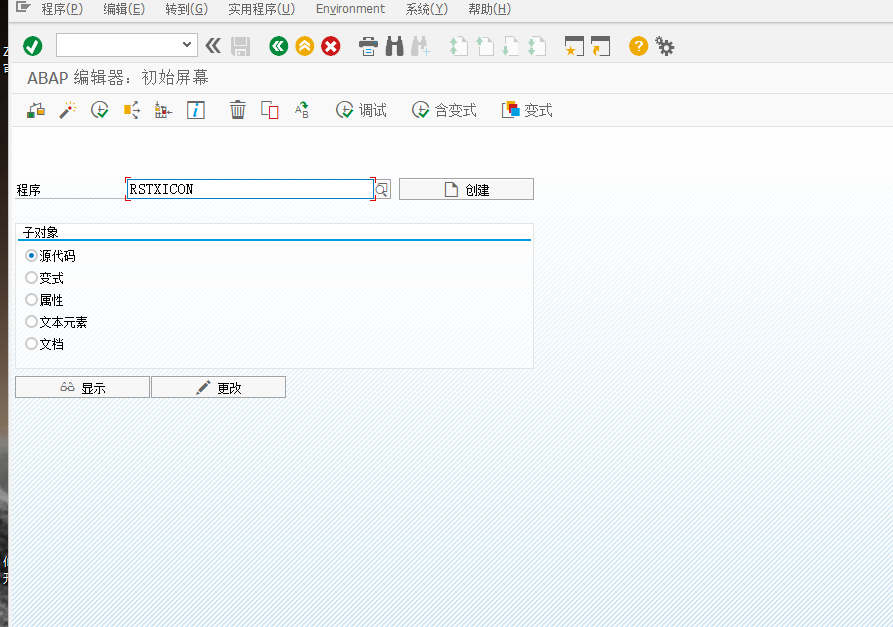The width and height of the screenshot is (893, 627).
Task: Select the 变式 radio button under 子对象
Action: tap(31, 278)
